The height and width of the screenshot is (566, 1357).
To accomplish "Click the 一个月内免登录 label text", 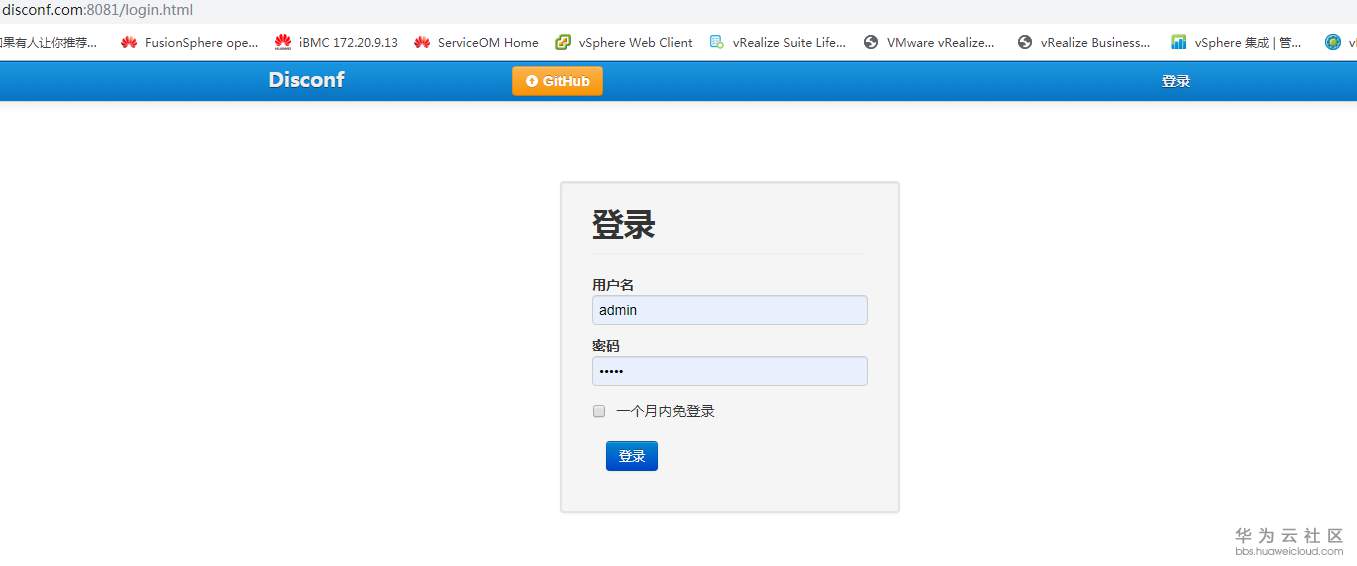I will (666, 411).
